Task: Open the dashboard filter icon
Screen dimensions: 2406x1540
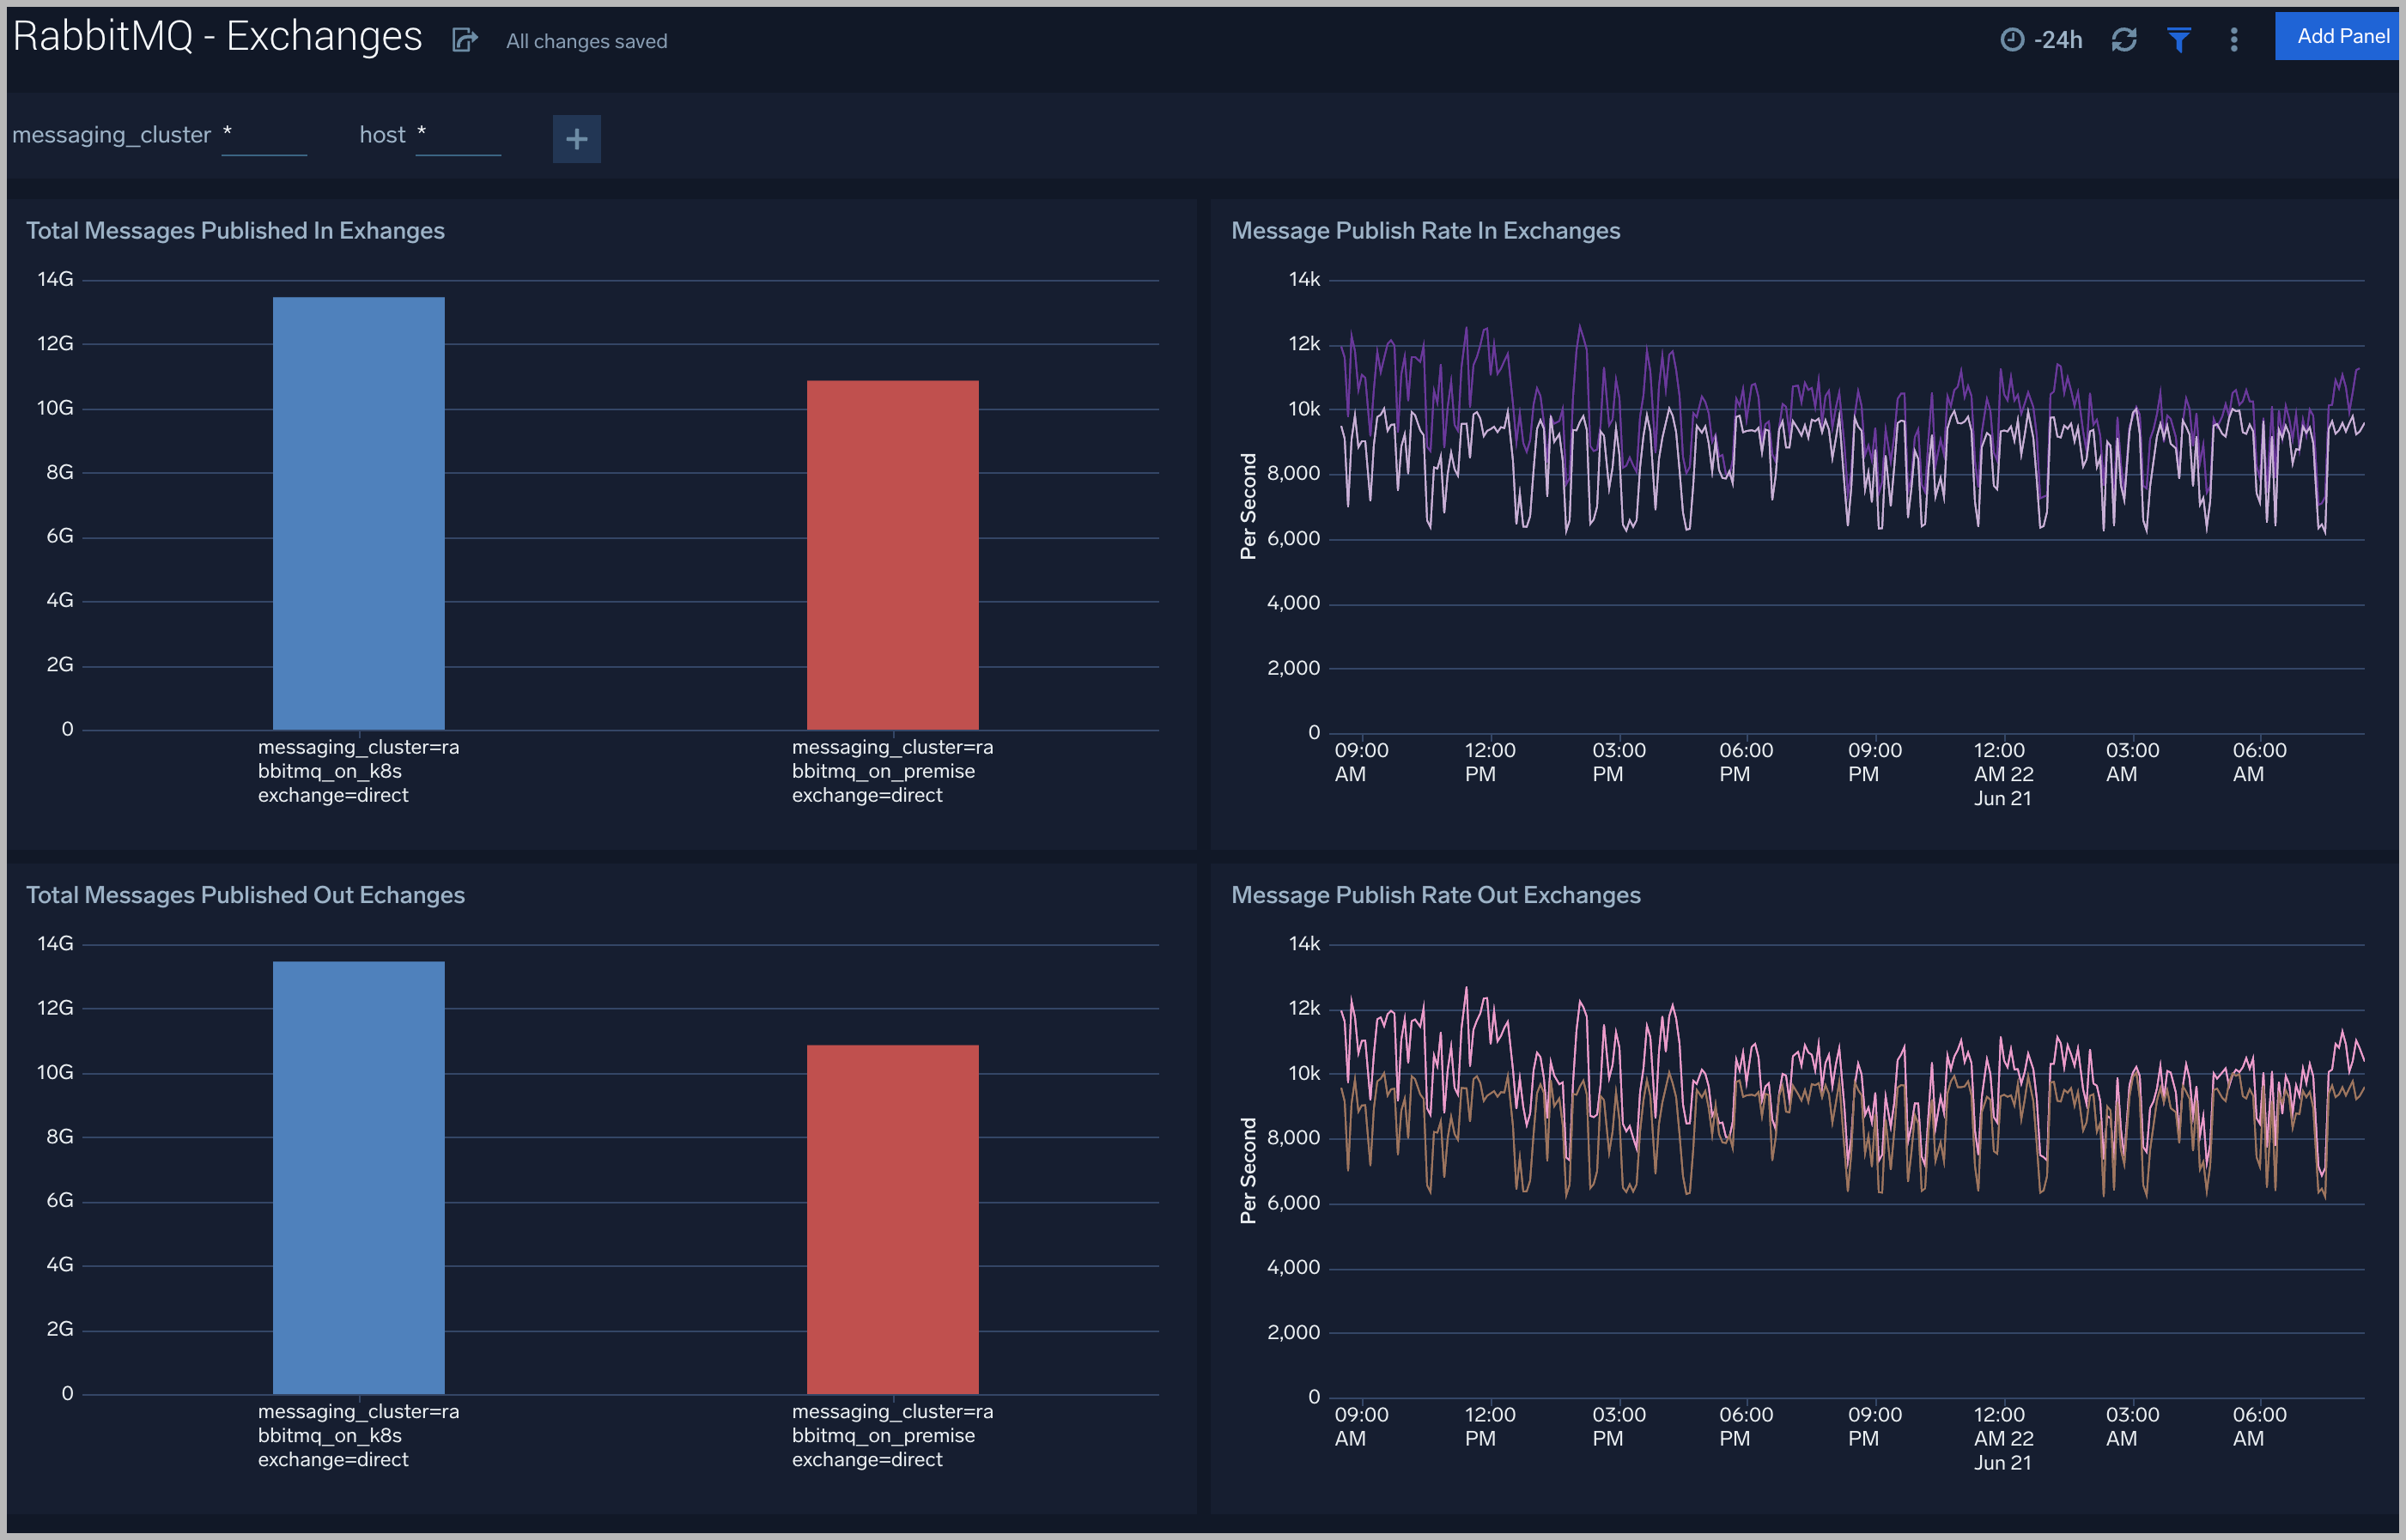Action: [2180, 39]
